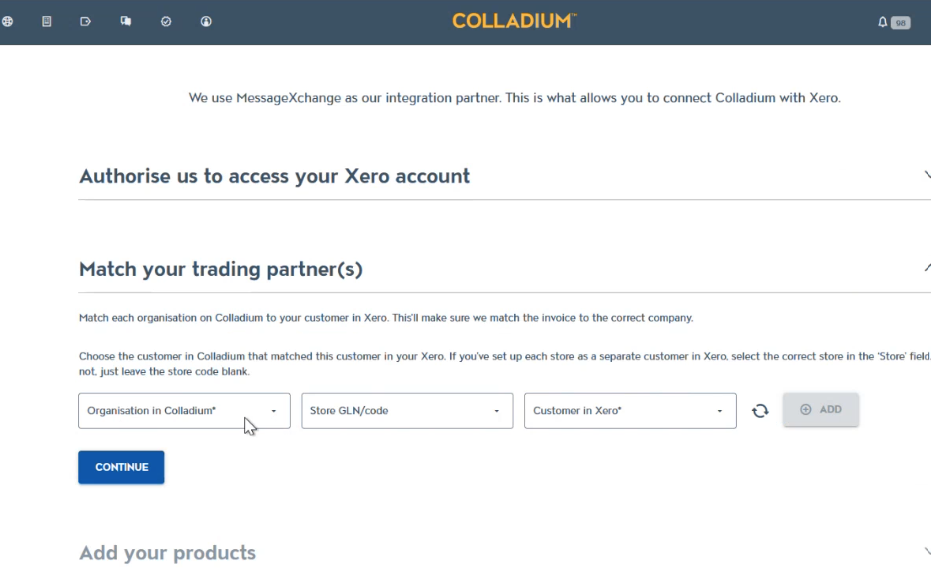This screenshot has width=931, height=568.
Task: Expand the Add your products section
Action: click(x=926, y=552)
